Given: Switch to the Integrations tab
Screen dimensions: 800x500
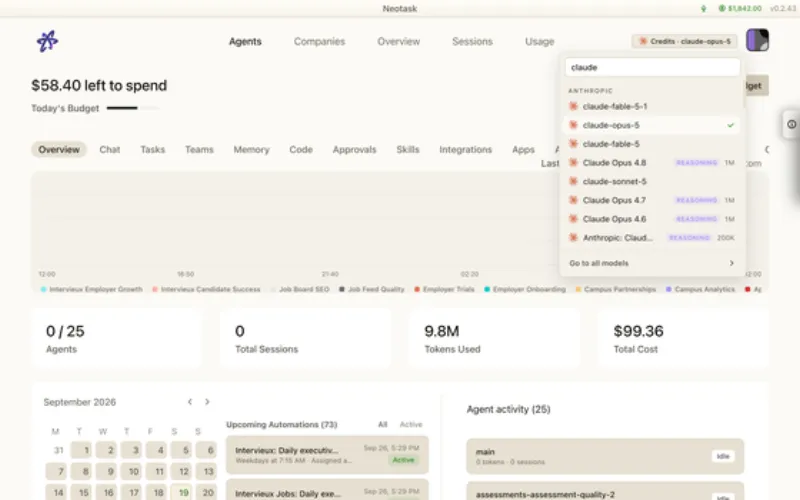Looking at the screenshot, I should (466, 149).
